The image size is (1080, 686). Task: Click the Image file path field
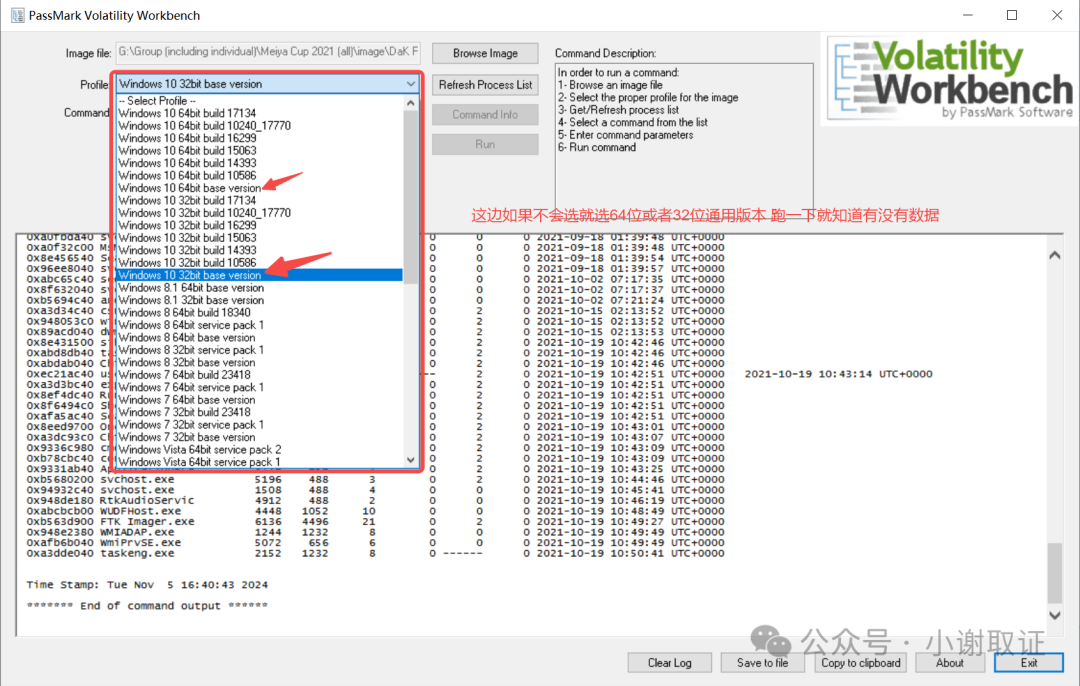click(268, 52)
